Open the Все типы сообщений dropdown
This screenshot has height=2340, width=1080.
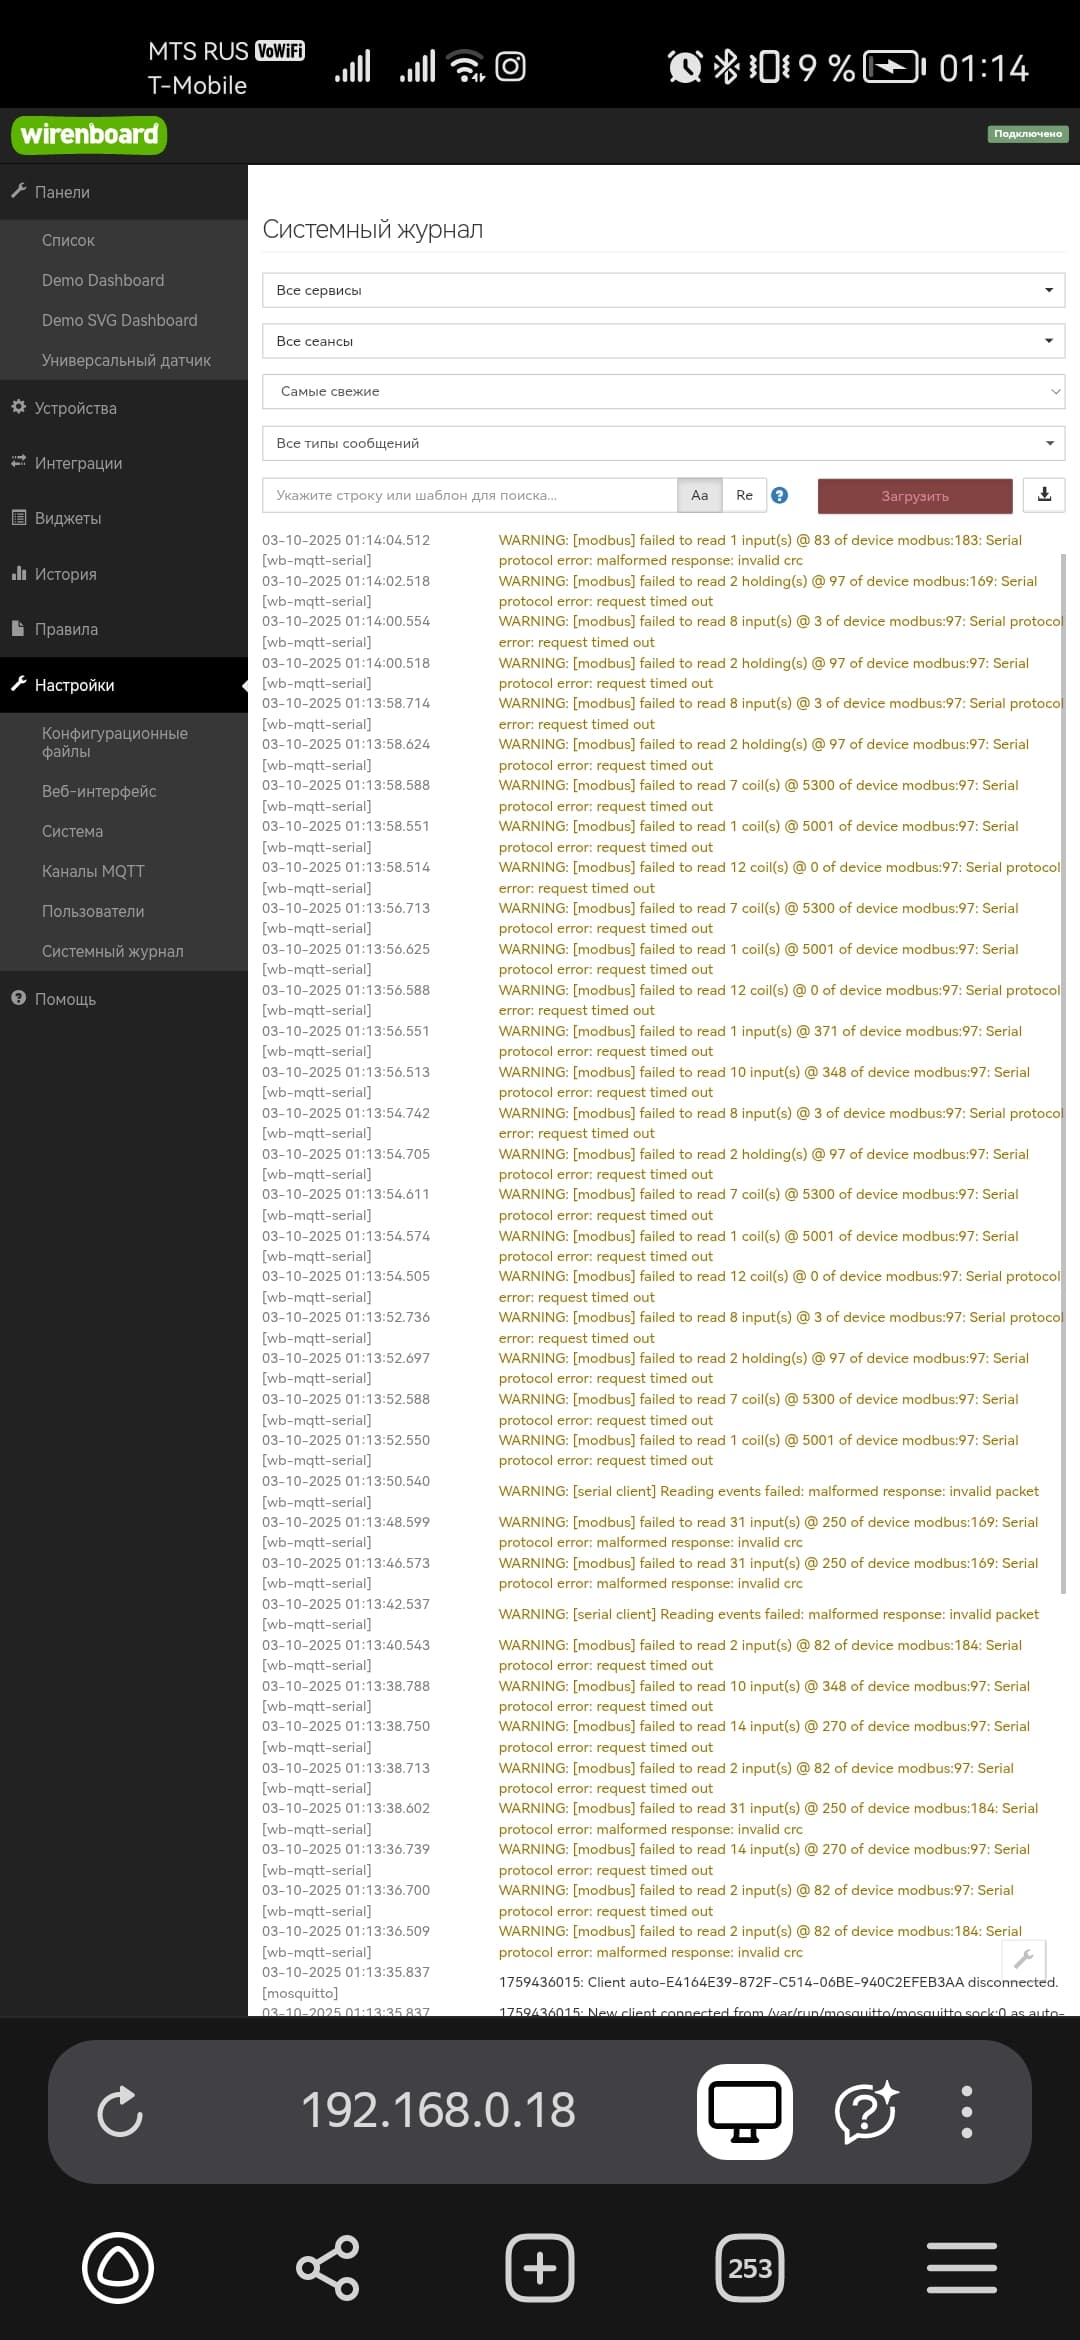pos(663,443)
